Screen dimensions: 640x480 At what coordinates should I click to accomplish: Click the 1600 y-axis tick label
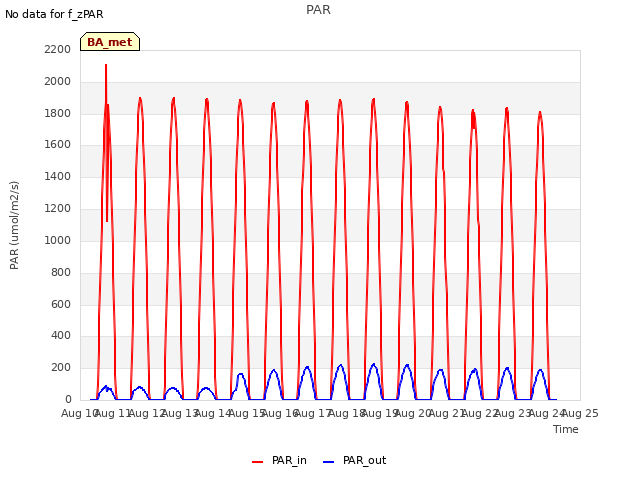(x=58, y=144)
